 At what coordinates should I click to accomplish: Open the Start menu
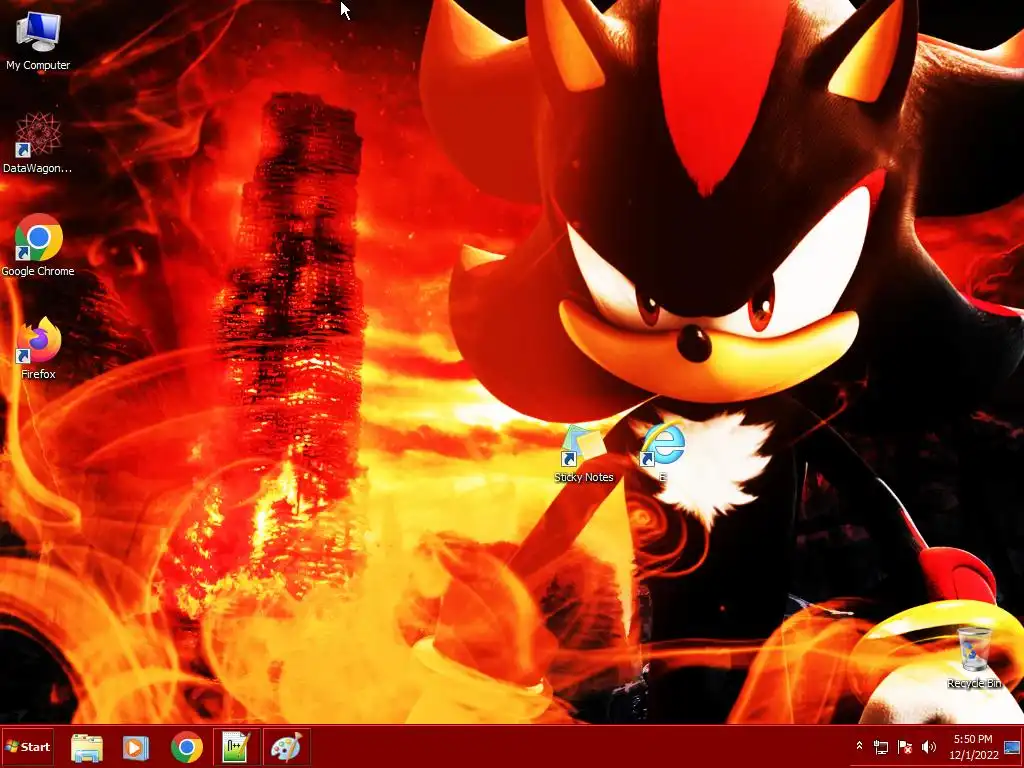coord(27,746)
